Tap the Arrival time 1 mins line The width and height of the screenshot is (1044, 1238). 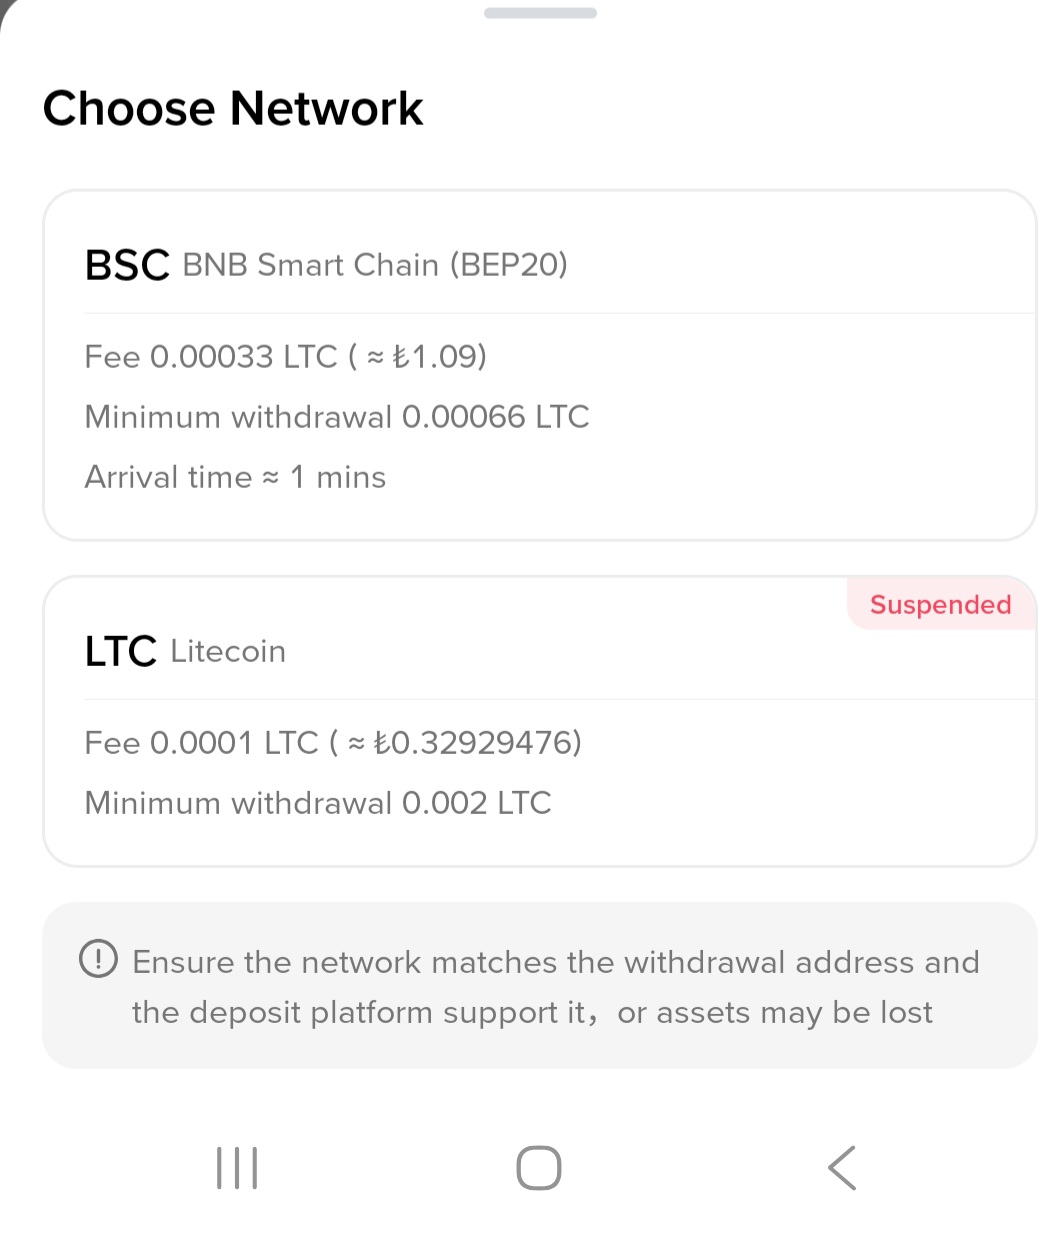tap(235, 477)
